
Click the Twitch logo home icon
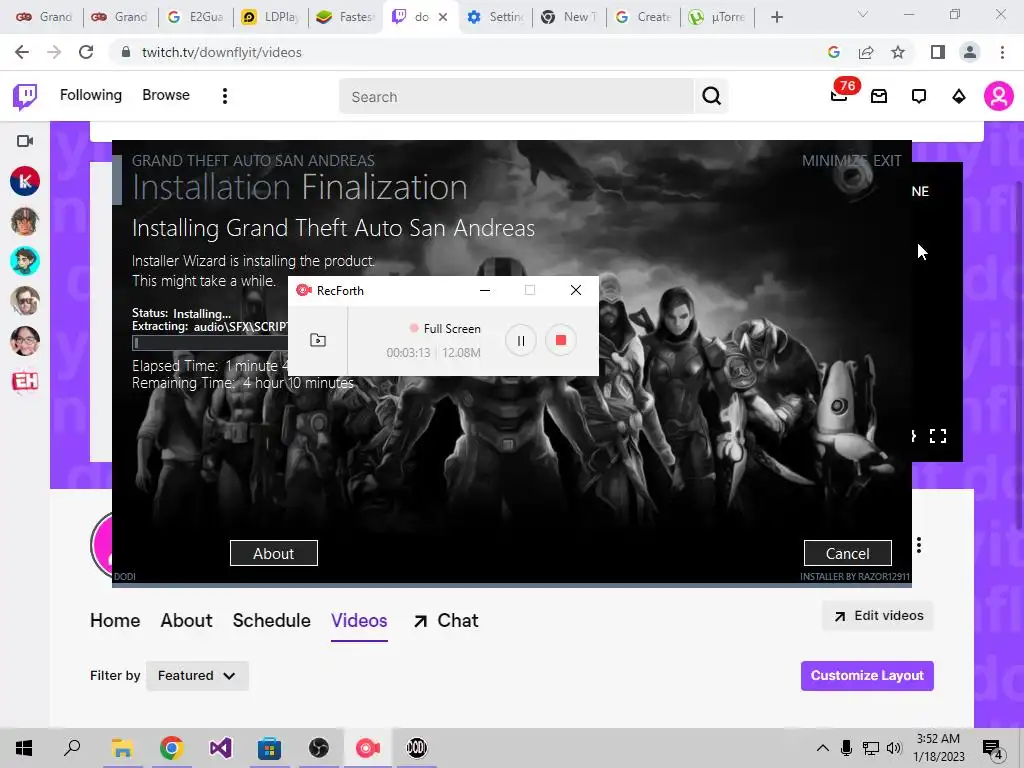click(25, 97)
